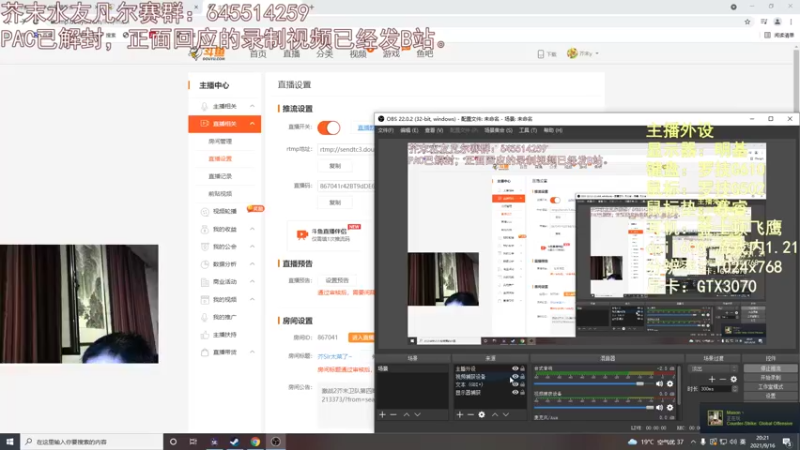Remove the selected scene with minus icon
The width and height of the screenshot is (800, 450).
point(393,415)
